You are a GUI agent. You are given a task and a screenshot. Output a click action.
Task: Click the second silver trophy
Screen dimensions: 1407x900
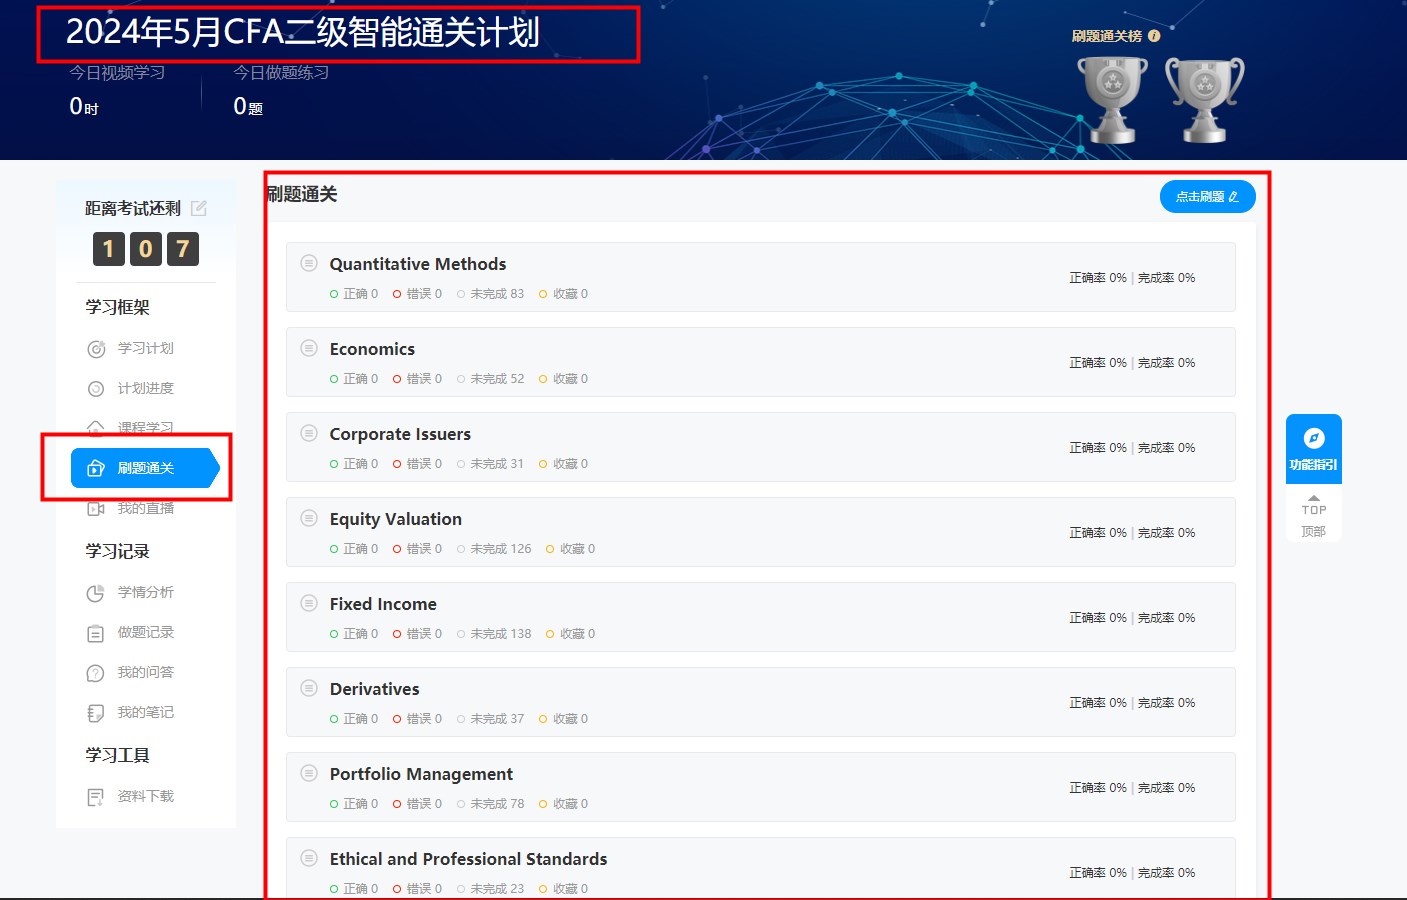click(x=1205, y=100)
